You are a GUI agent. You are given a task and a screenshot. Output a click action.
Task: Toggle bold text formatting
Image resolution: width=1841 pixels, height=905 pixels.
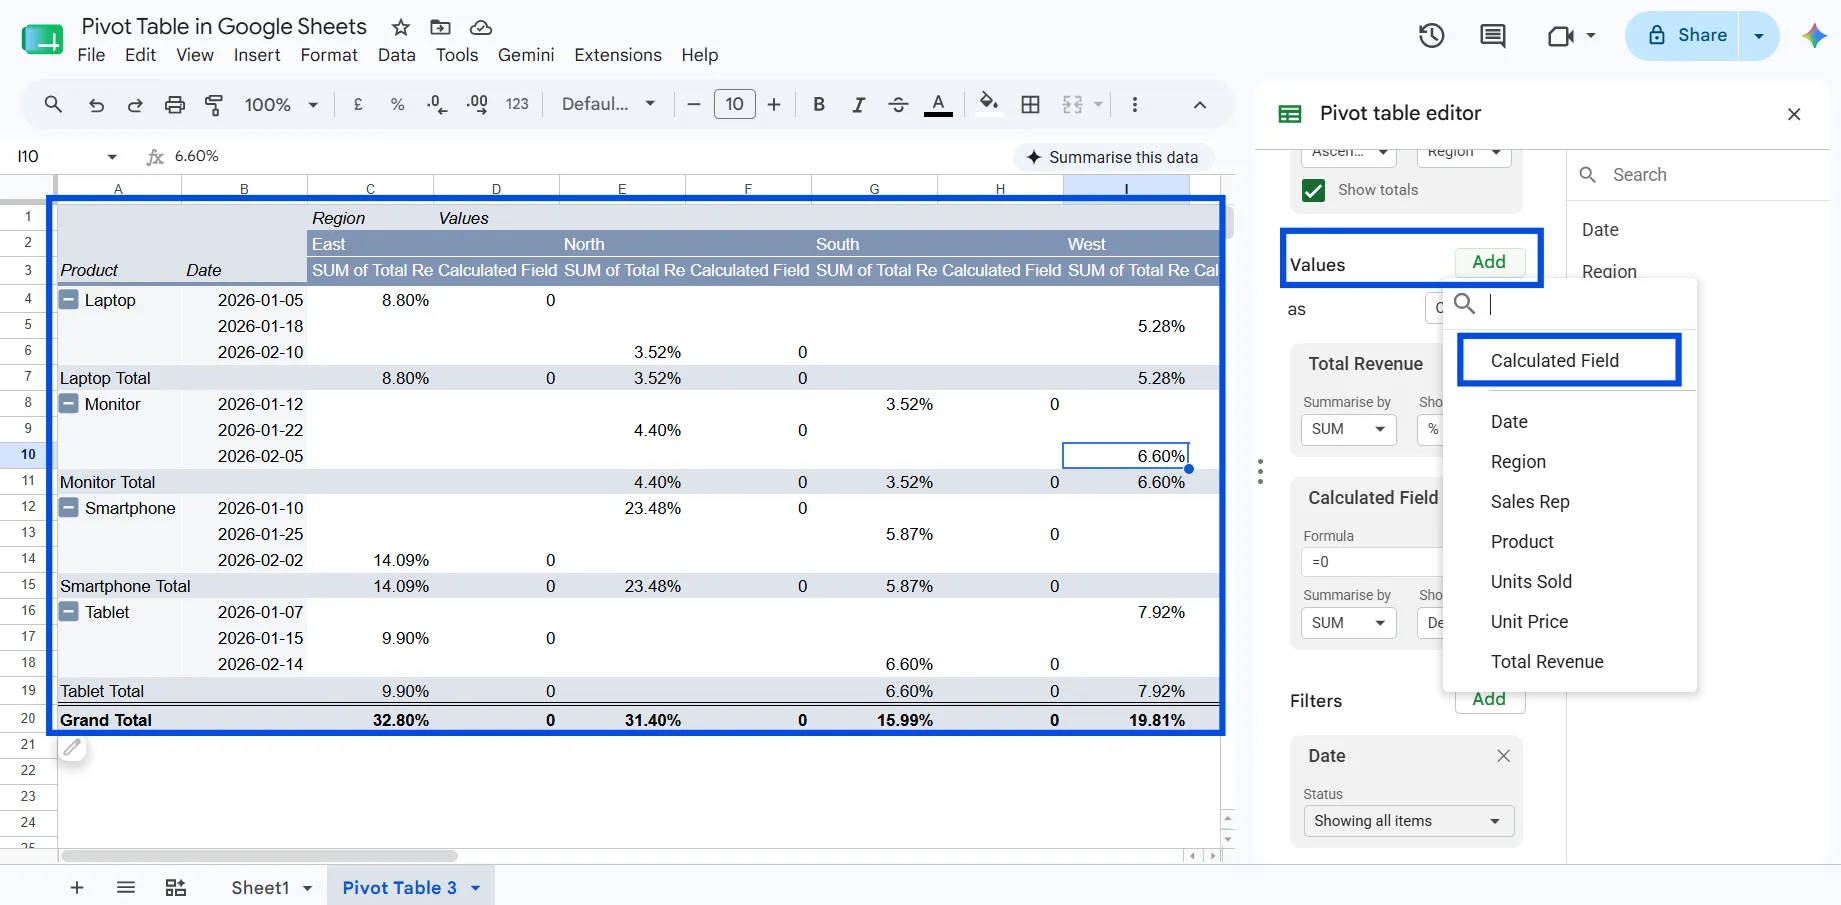click(819, 104)
